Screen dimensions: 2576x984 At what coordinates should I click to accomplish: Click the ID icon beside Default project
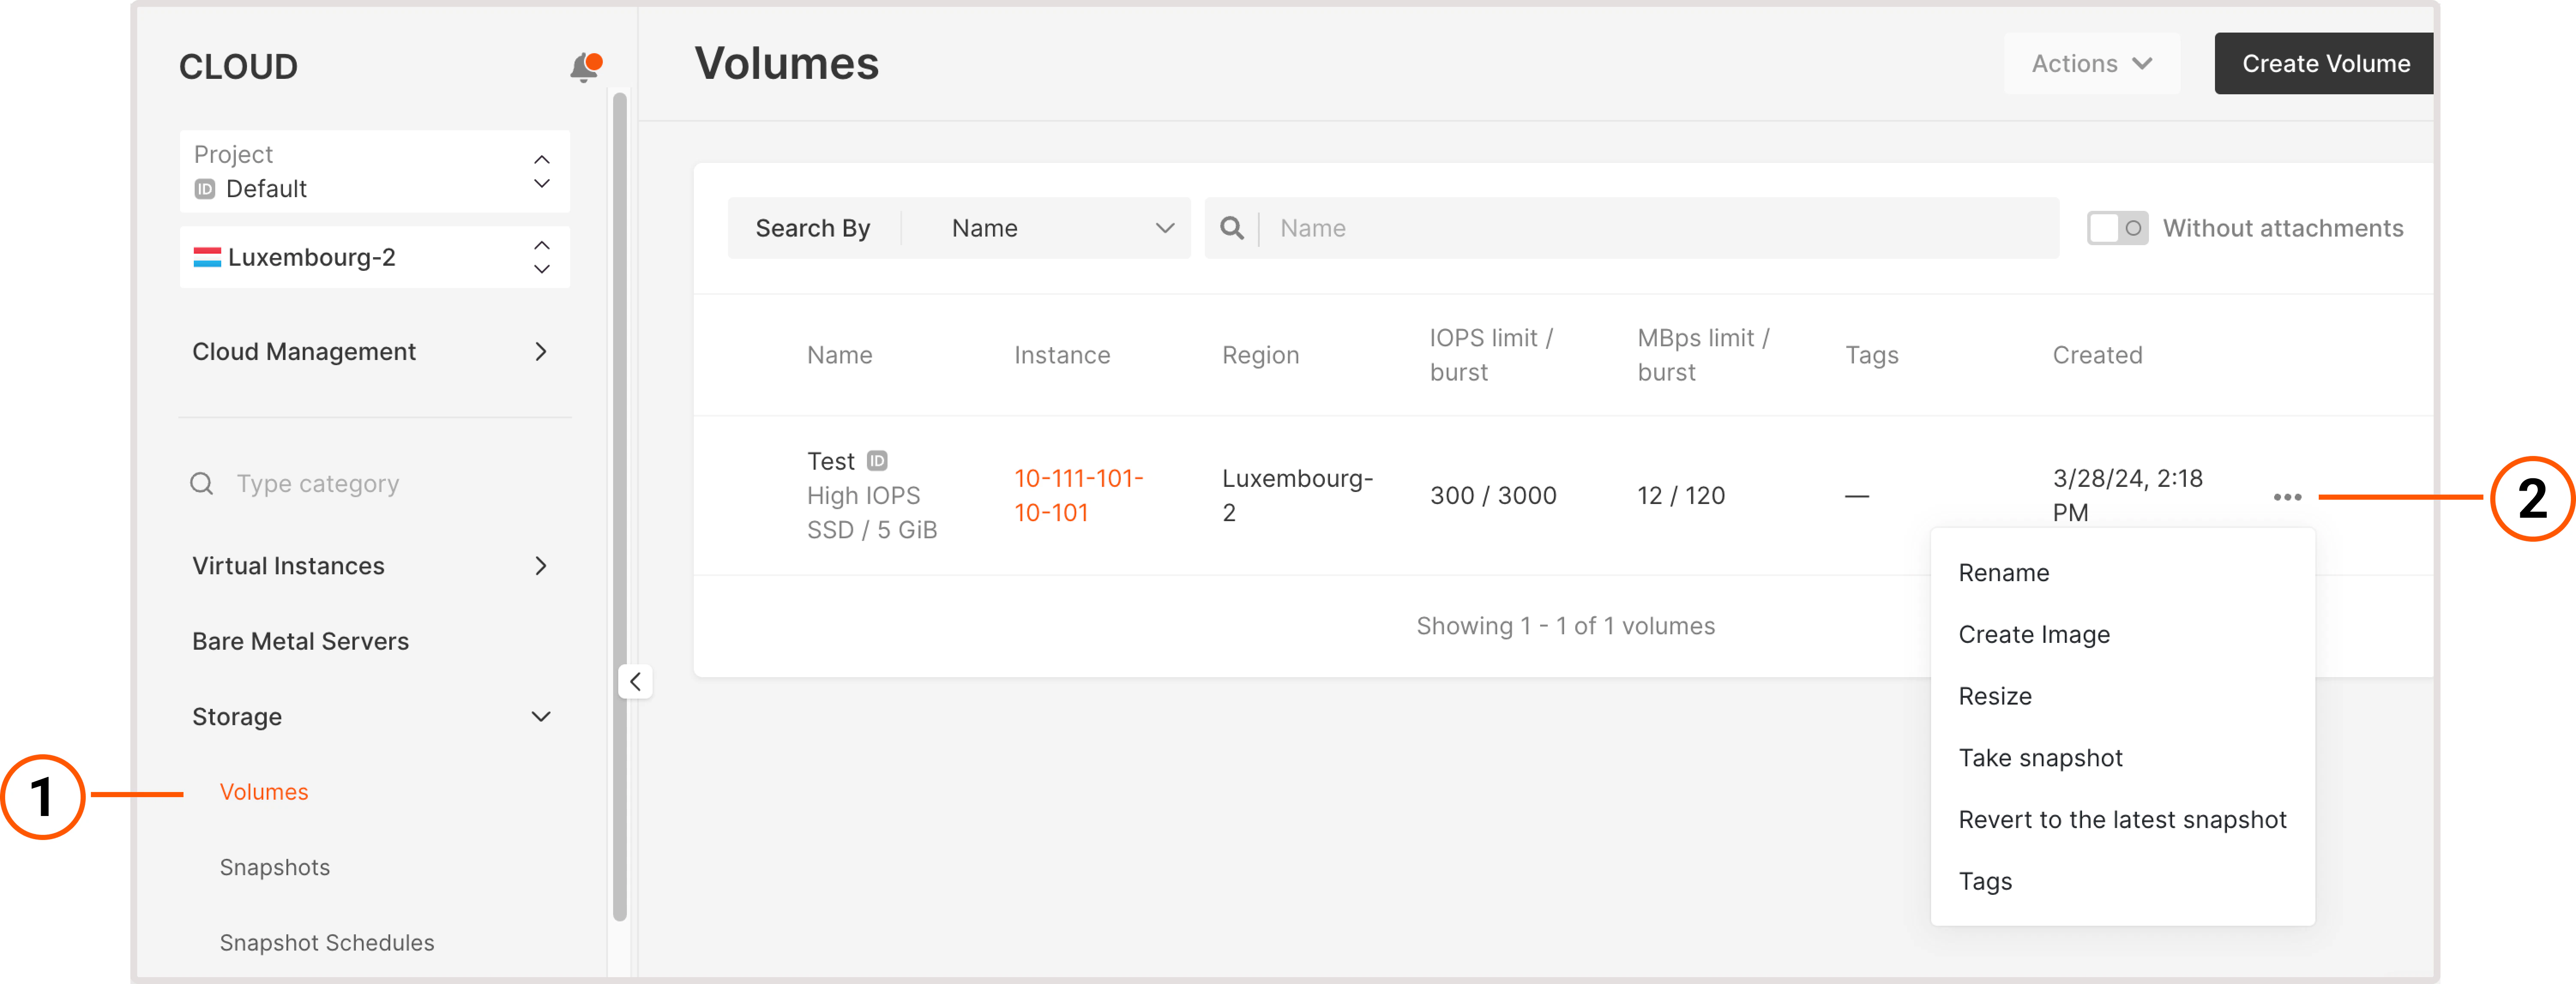pos(205,189)
